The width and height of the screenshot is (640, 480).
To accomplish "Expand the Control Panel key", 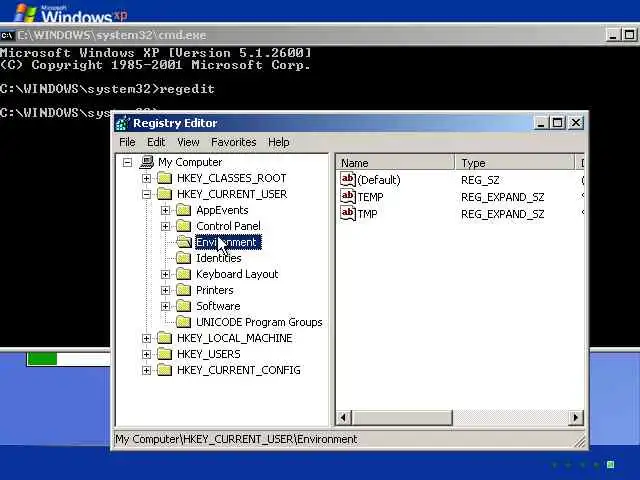I will (x=165, y=226).
